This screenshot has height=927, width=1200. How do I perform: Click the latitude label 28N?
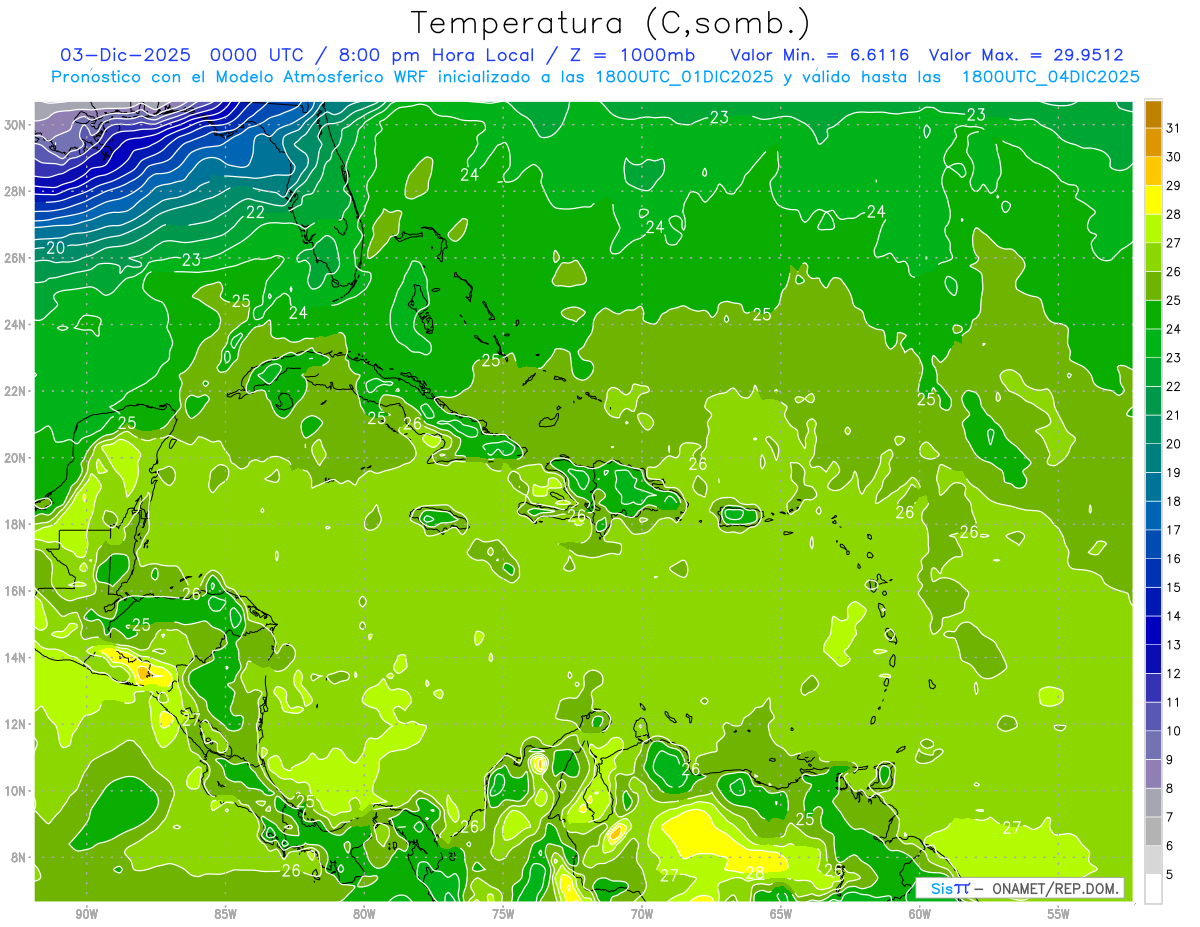(x=15, y=191)
